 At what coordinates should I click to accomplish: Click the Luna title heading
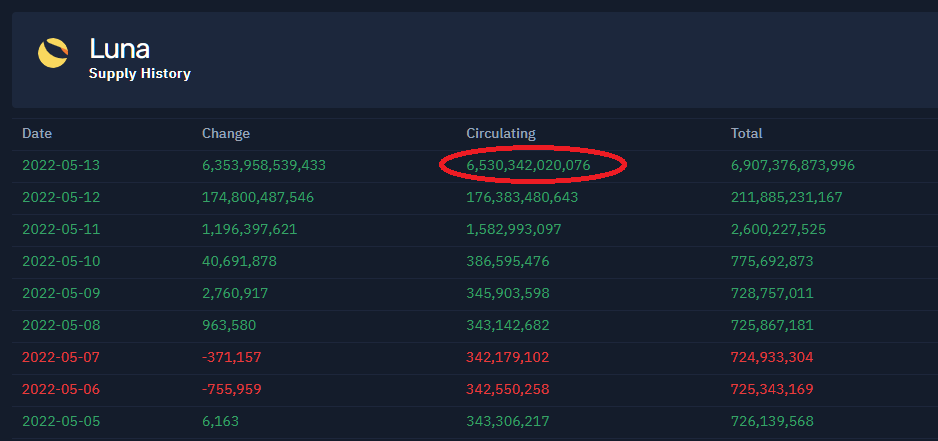(x=119, y=48)
